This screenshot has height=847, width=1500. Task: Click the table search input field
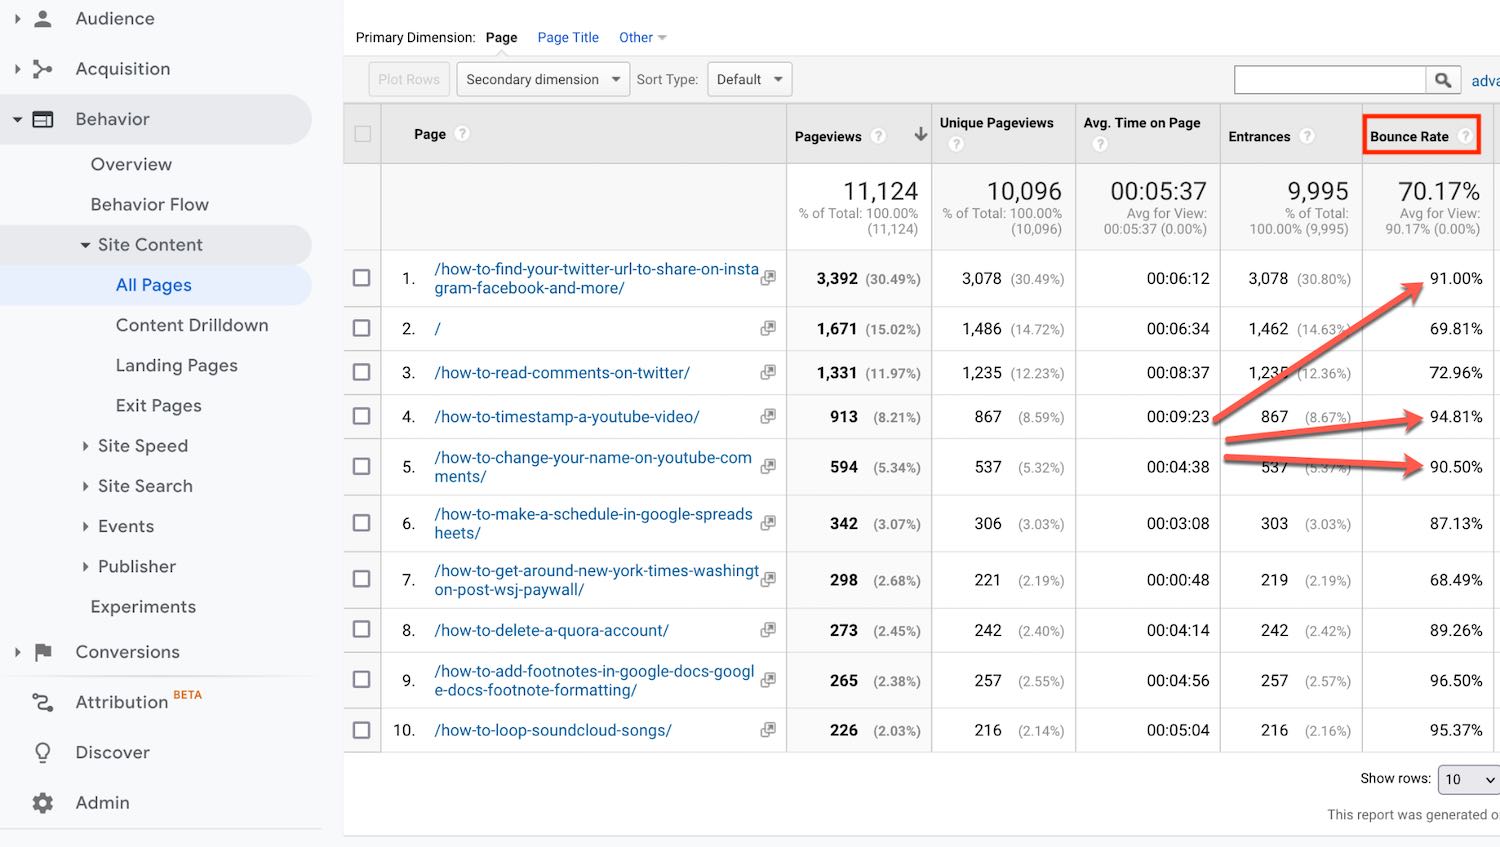click(1330, 80)
